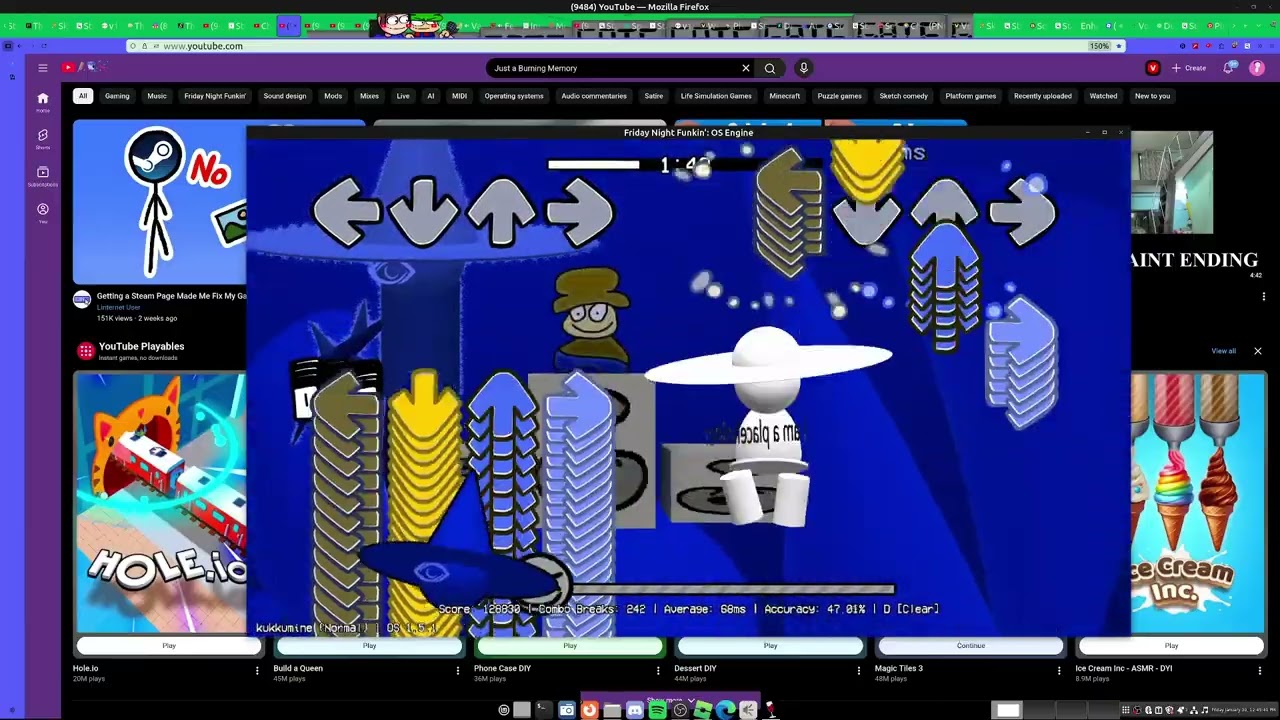Open more options for Magic Tiles 3
Viewport: 1280px width, 720px height.
[x=1059, y=671]
